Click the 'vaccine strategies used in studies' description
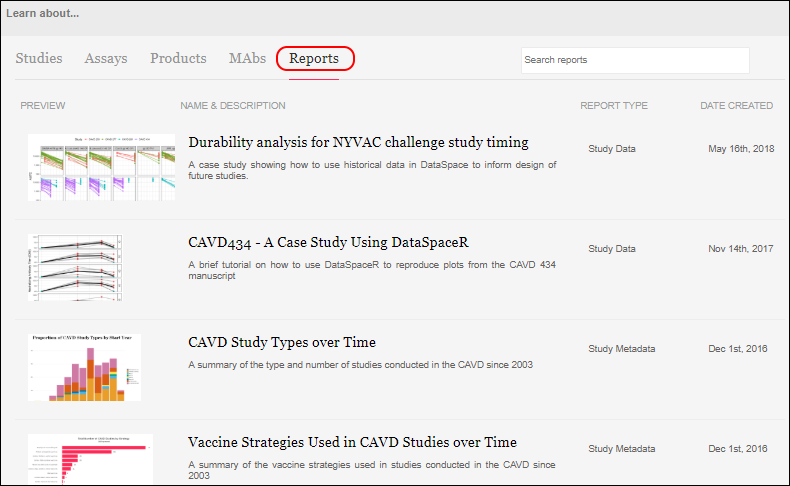Image resolution: width=790 pixels, height=486 pixels. tap(372, 470)
